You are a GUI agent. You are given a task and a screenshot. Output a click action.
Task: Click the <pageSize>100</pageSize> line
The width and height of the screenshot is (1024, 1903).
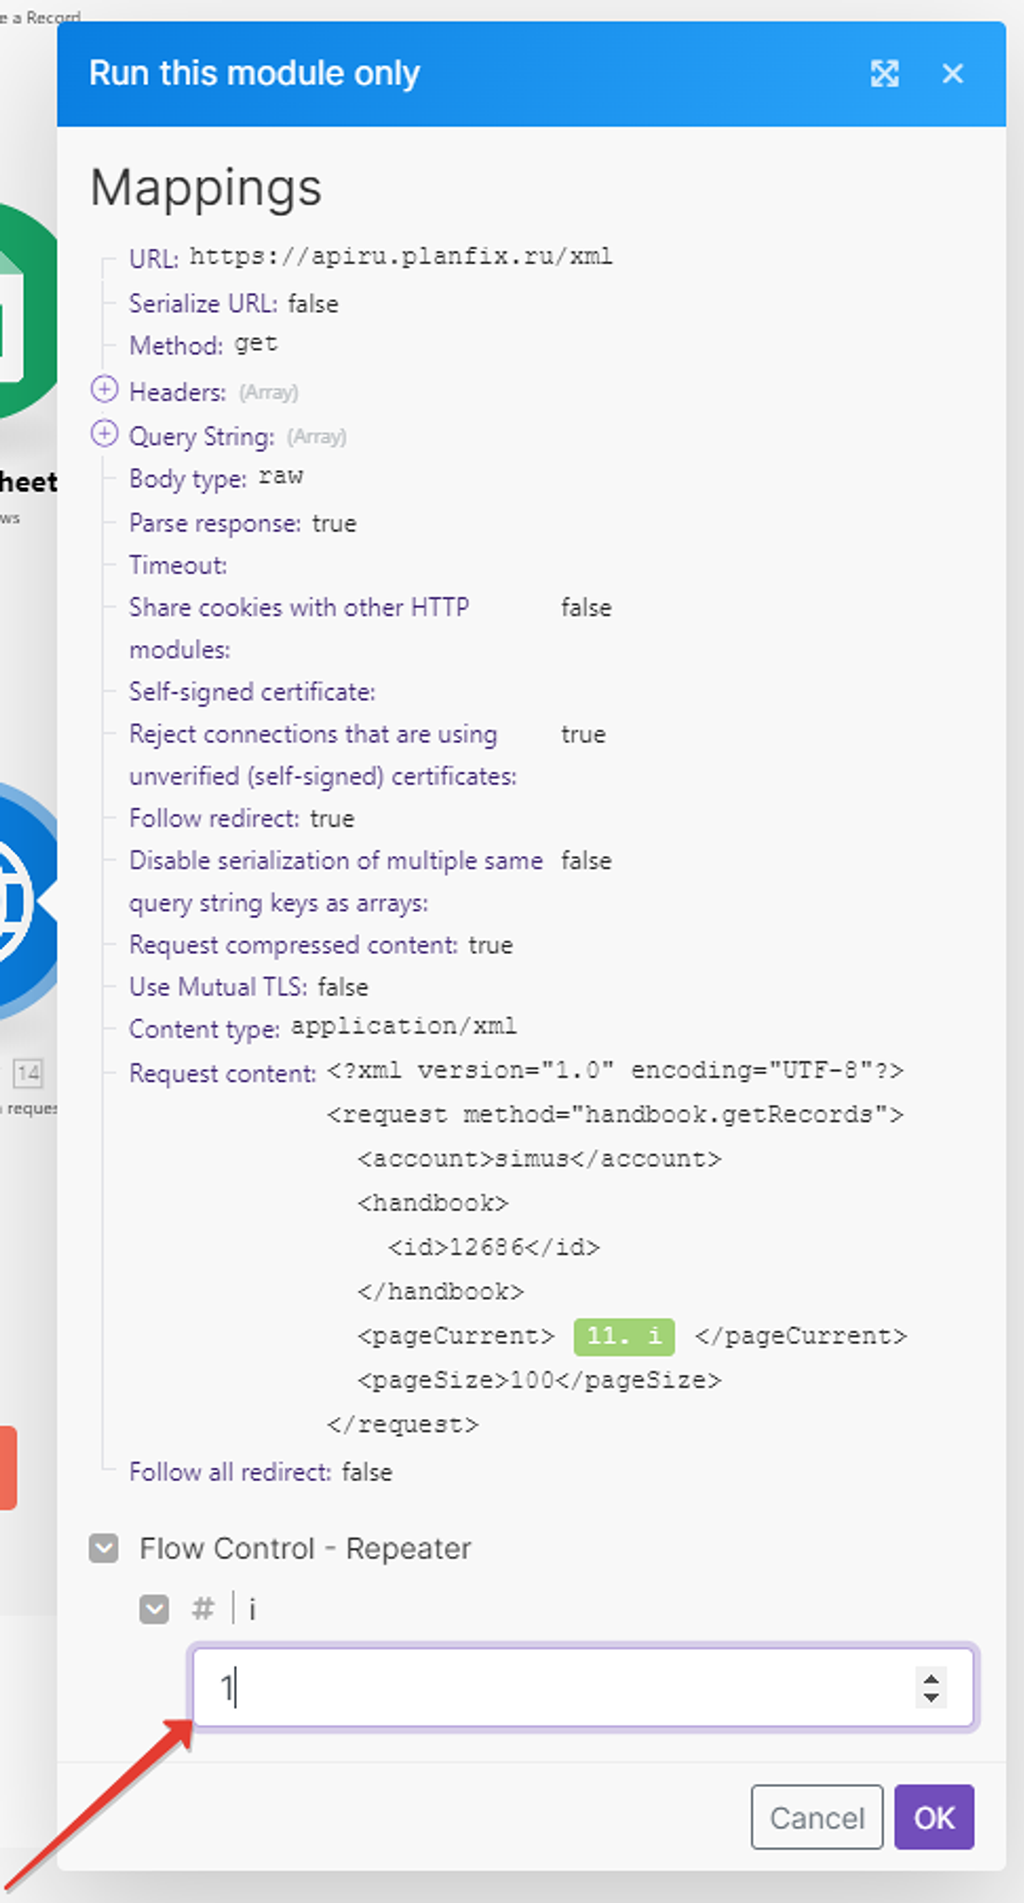click(x=539, y=1380)
